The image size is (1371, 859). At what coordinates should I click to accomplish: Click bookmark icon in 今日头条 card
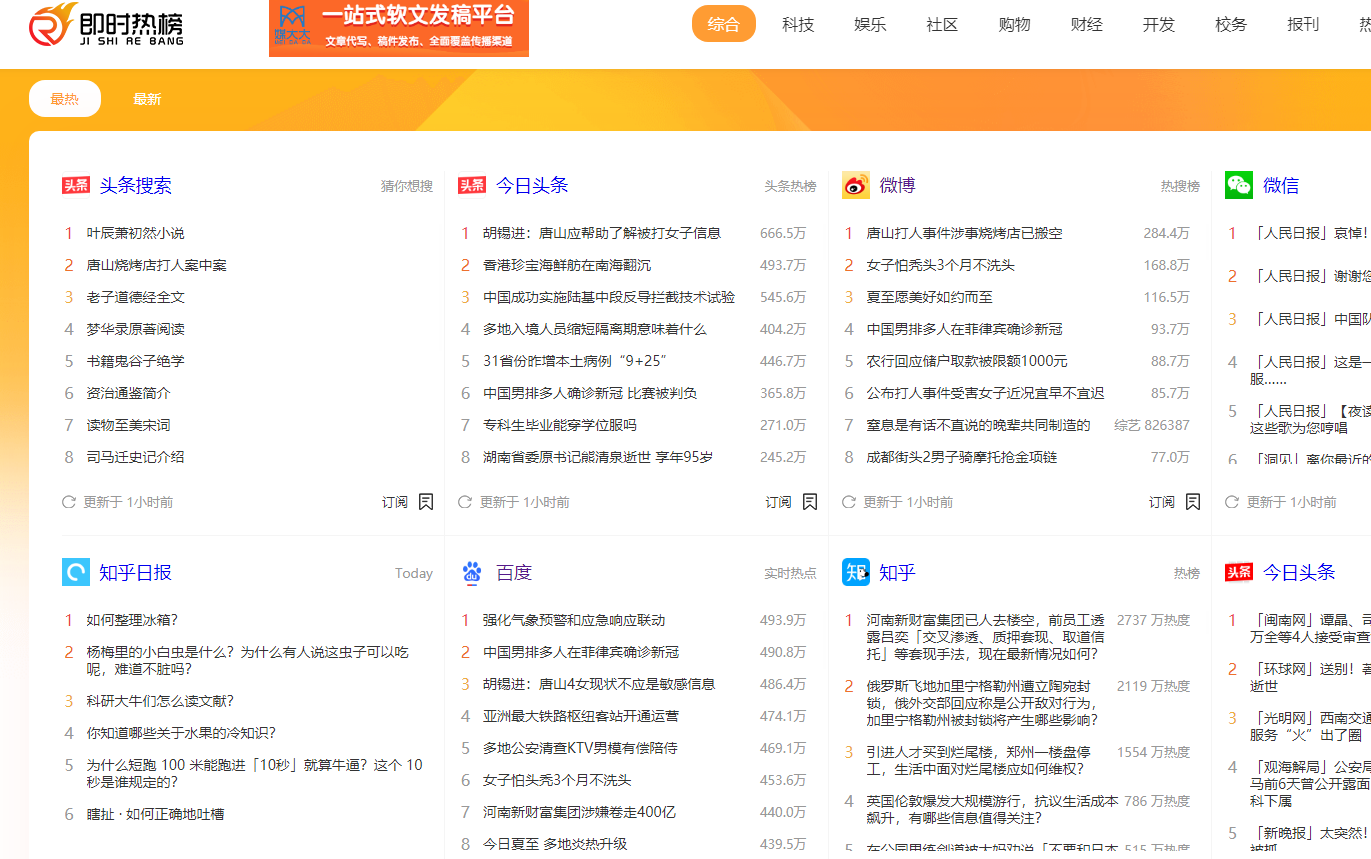coord(810,502)
